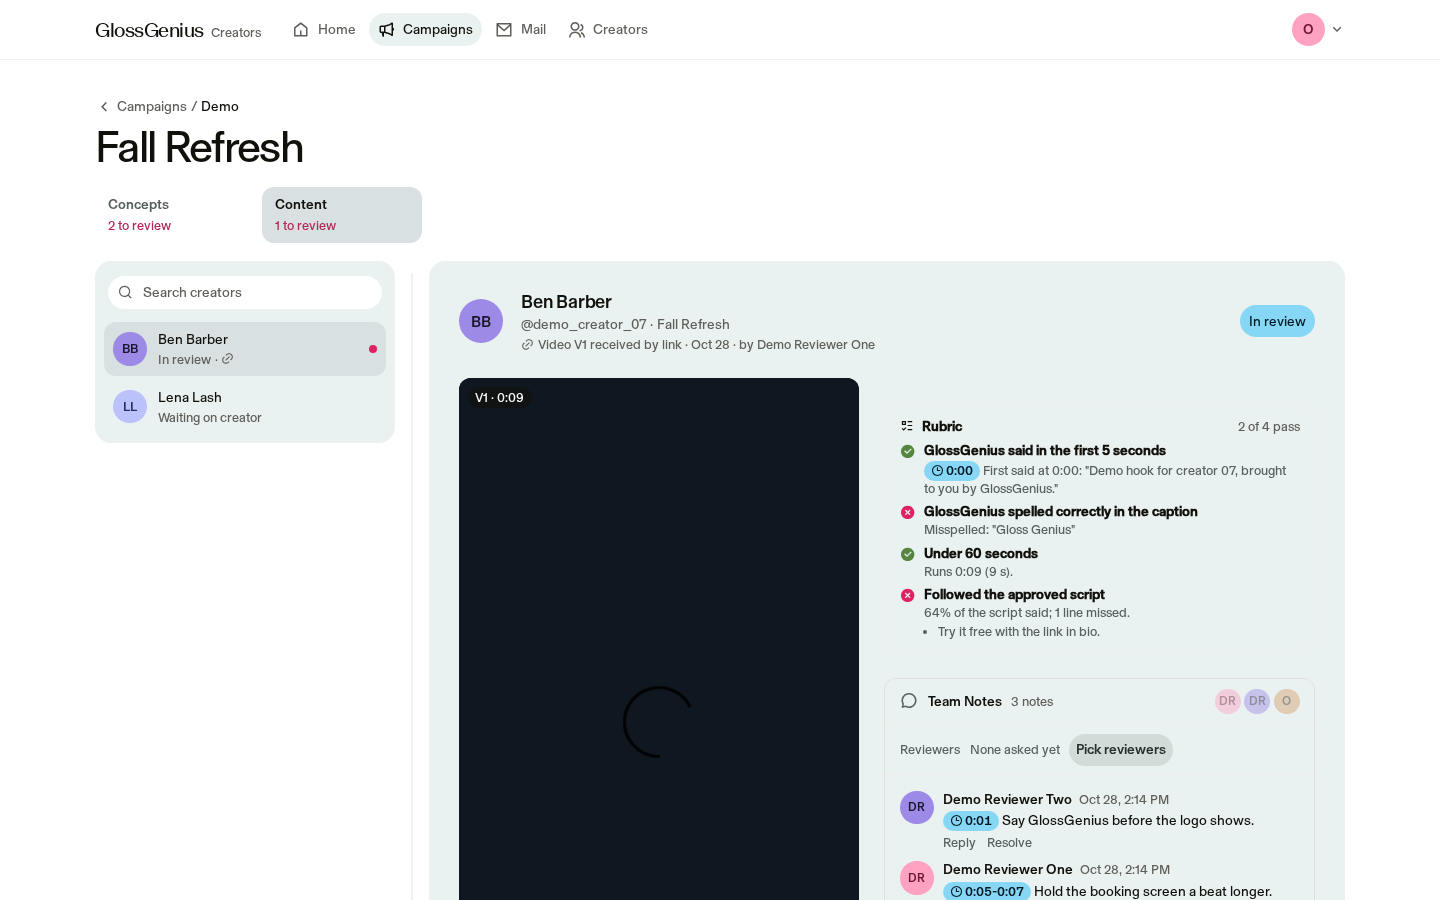Click the link icon beside Video V1 received
Viewport: 1440px width, 900px height.
(x=527, y=345)
